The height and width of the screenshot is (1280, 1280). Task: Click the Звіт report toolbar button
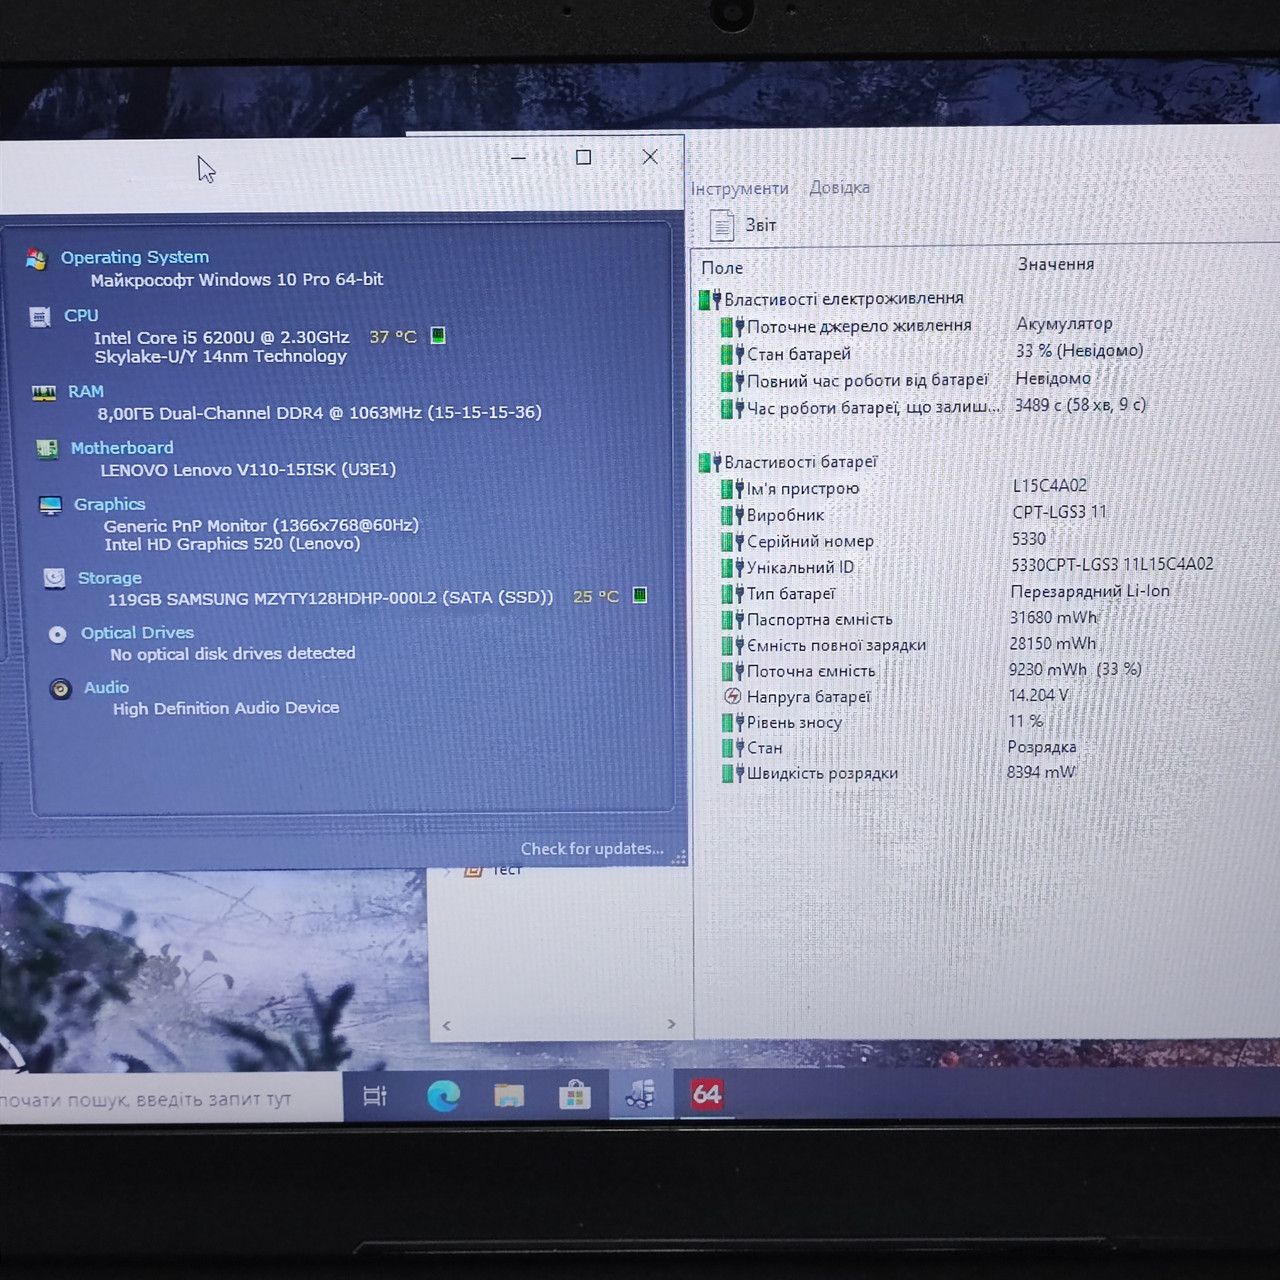pyautogui.click(x=743, y=225)
